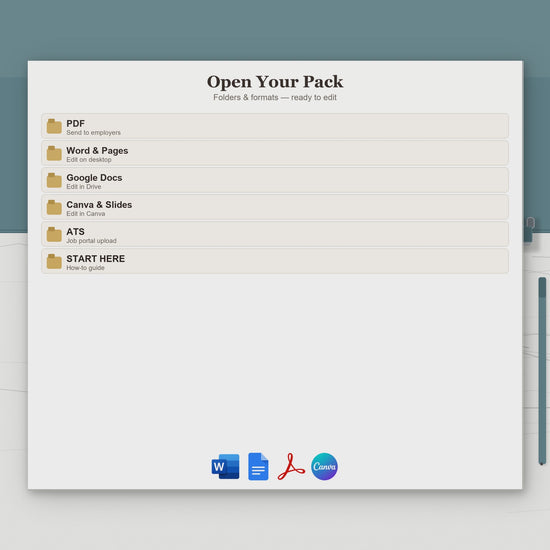Viewport: 550px width, 550px height.
Task: Open the Google Docs folder row
Action: 275,180
